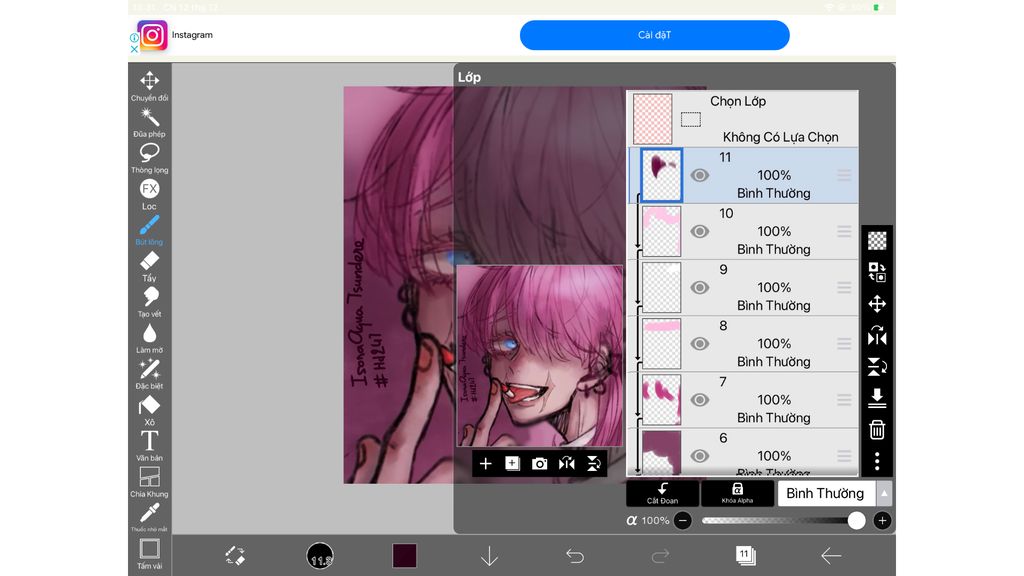Select the Tạo vết smudge tool
Image resolution: width=1024 pixels, height=576 pixels.
(150, 302)
